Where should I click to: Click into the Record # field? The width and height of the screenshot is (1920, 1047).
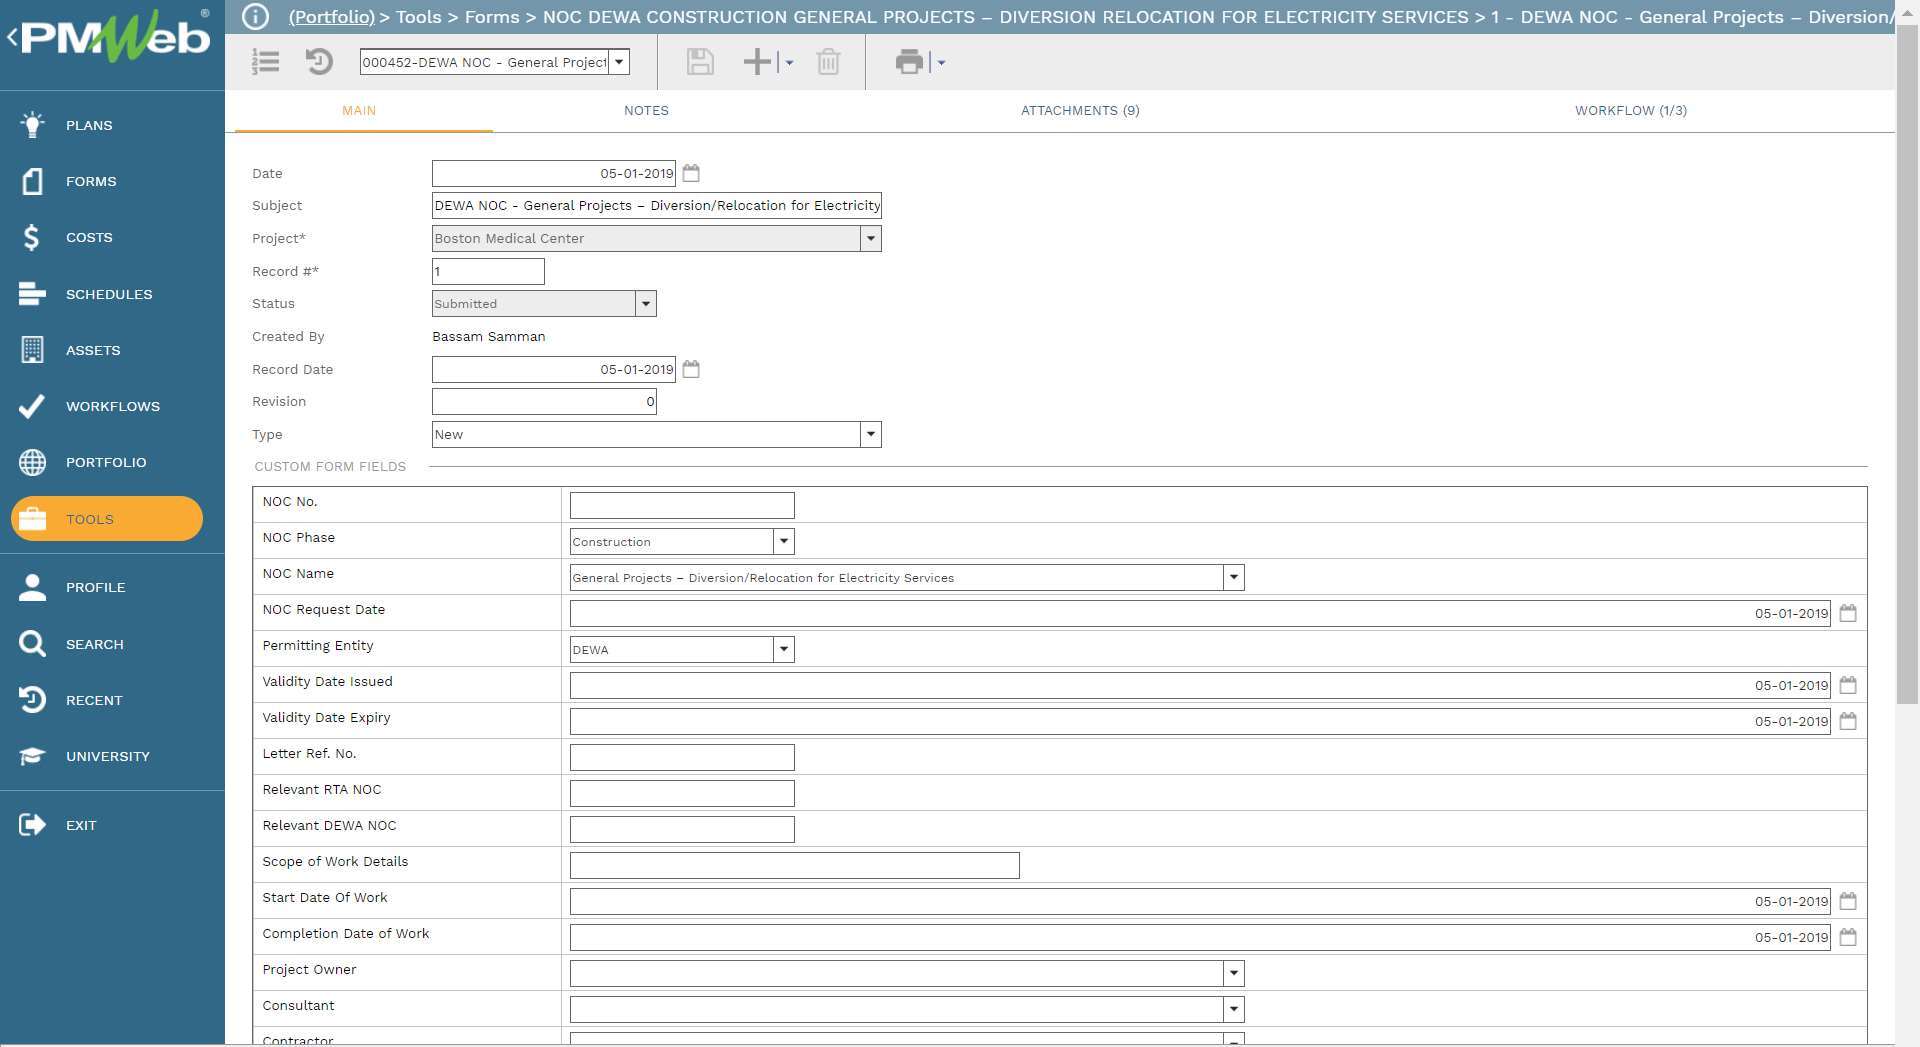click(488, 271)
